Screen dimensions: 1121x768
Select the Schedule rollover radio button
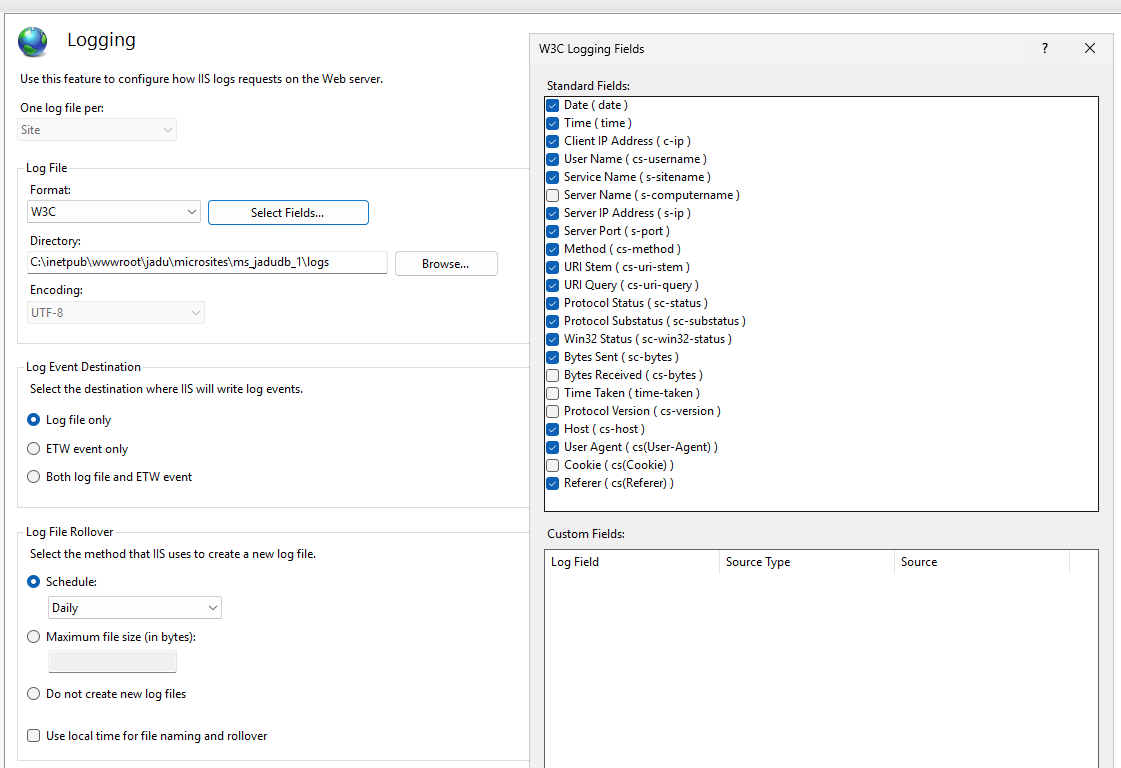(34, 581)
